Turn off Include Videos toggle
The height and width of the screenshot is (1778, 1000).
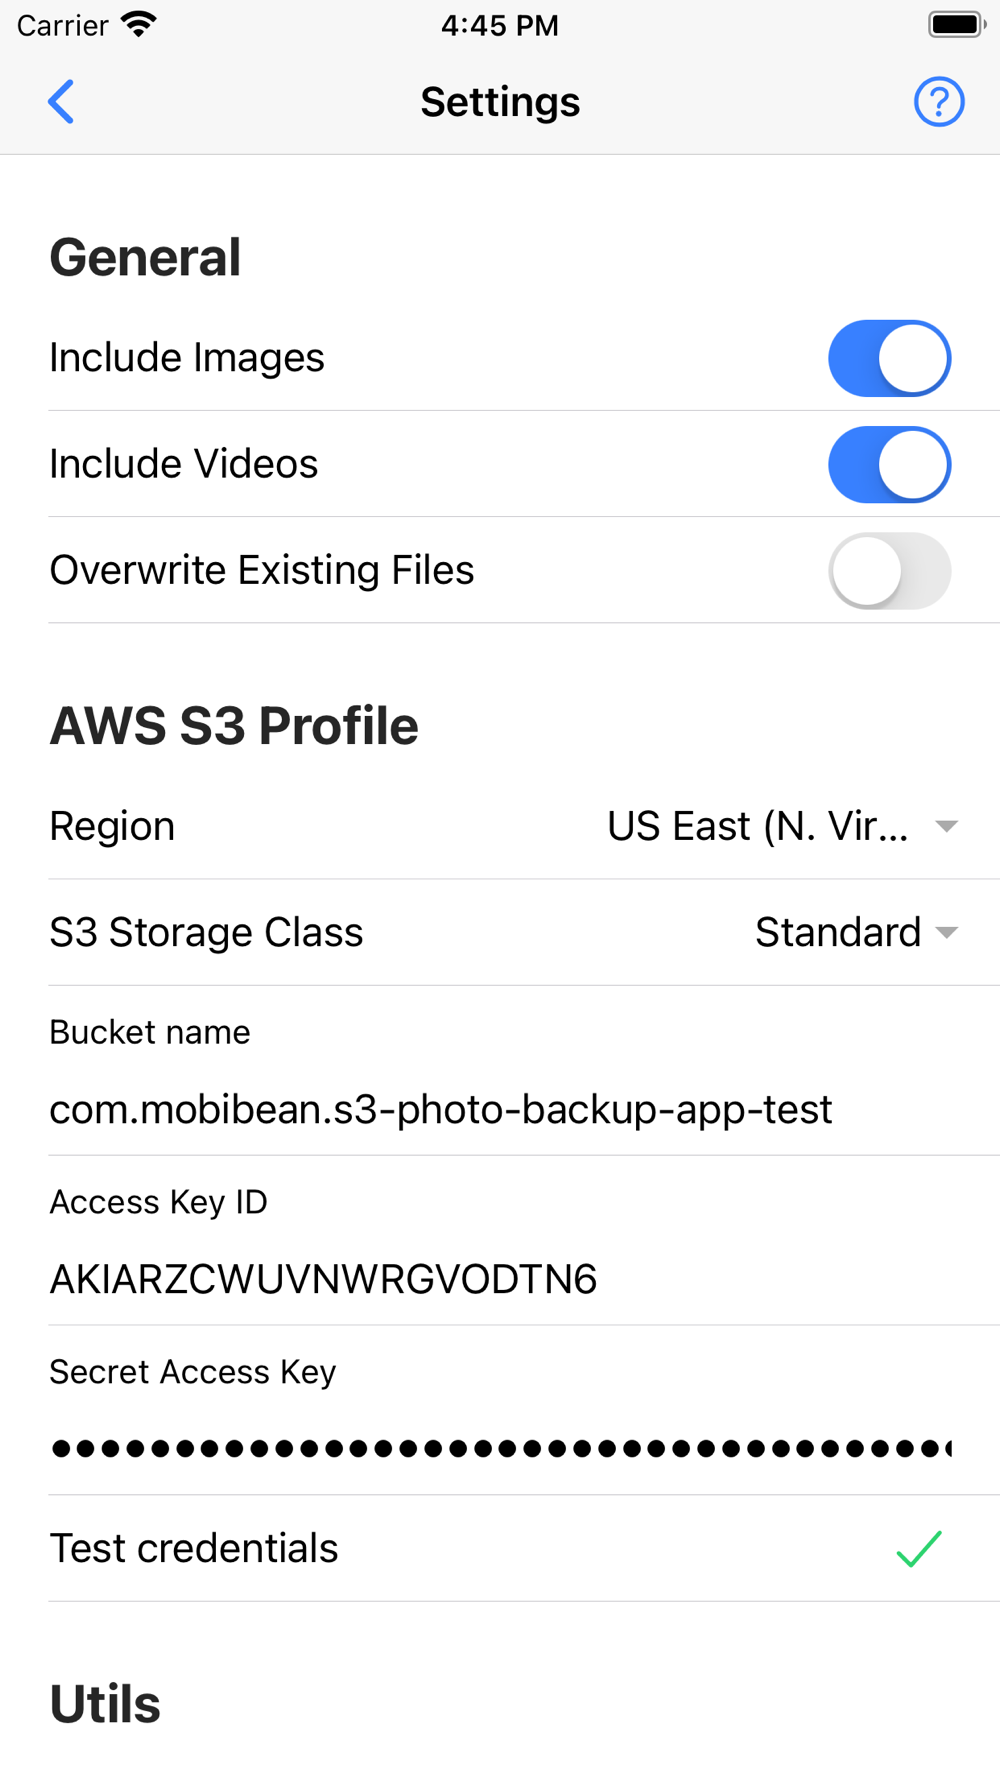pyautogui.click(x=889, y=465)
